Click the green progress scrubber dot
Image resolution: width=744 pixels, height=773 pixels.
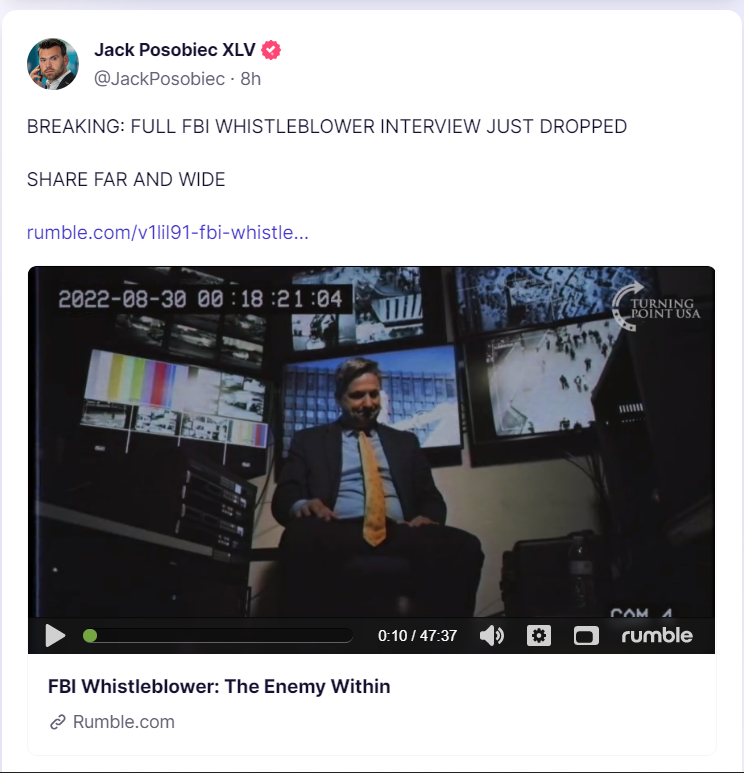click(x=90, y=635)
